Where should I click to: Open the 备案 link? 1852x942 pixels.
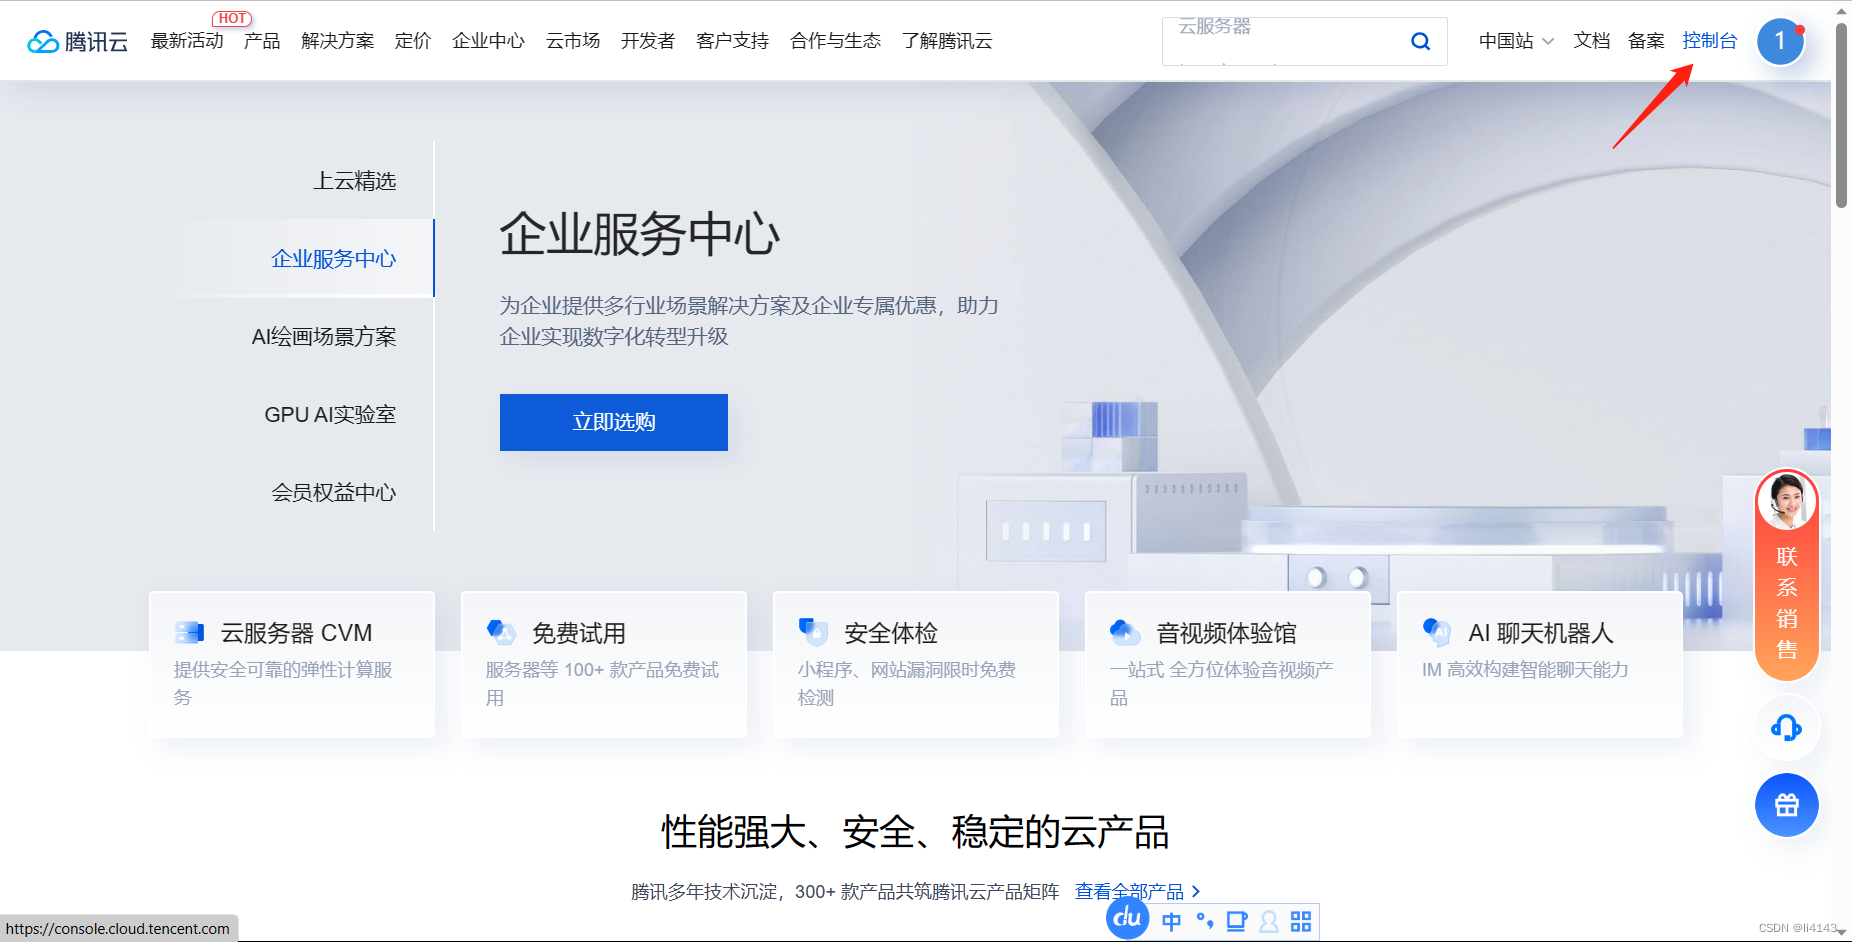pos(1646,41)
